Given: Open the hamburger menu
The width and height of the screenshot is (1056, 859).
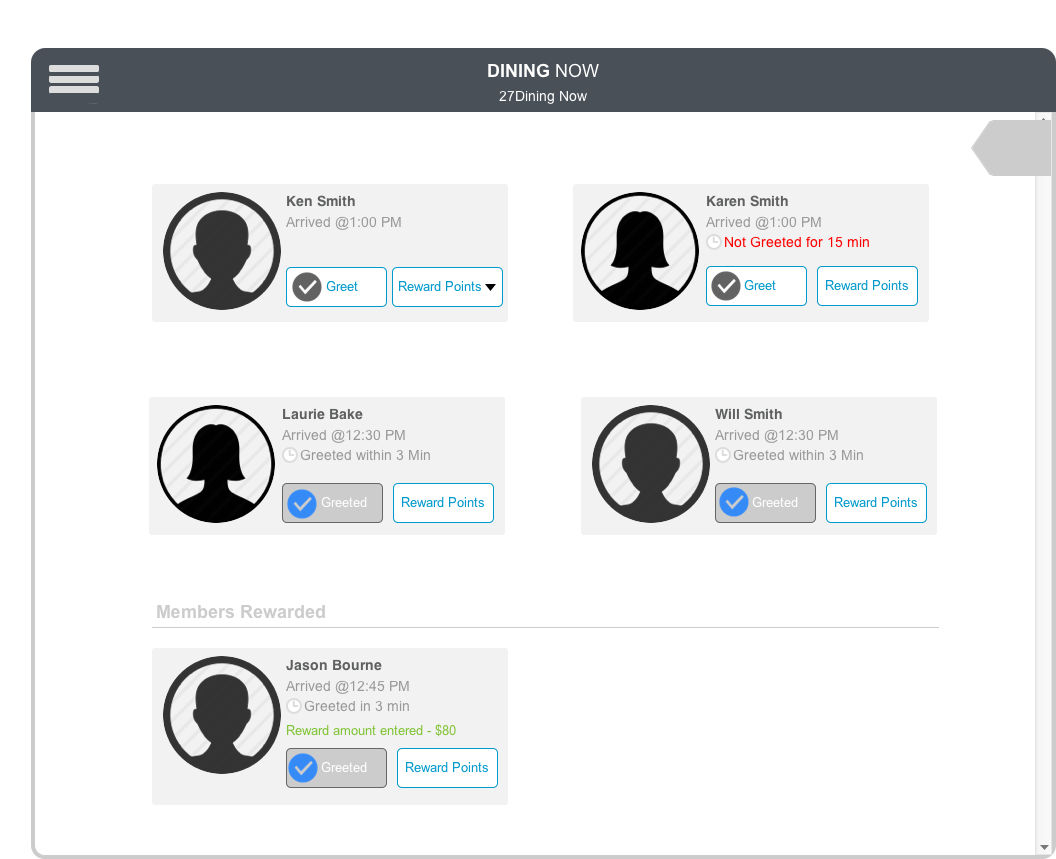Looking at the screenshot, I should 74,79.
